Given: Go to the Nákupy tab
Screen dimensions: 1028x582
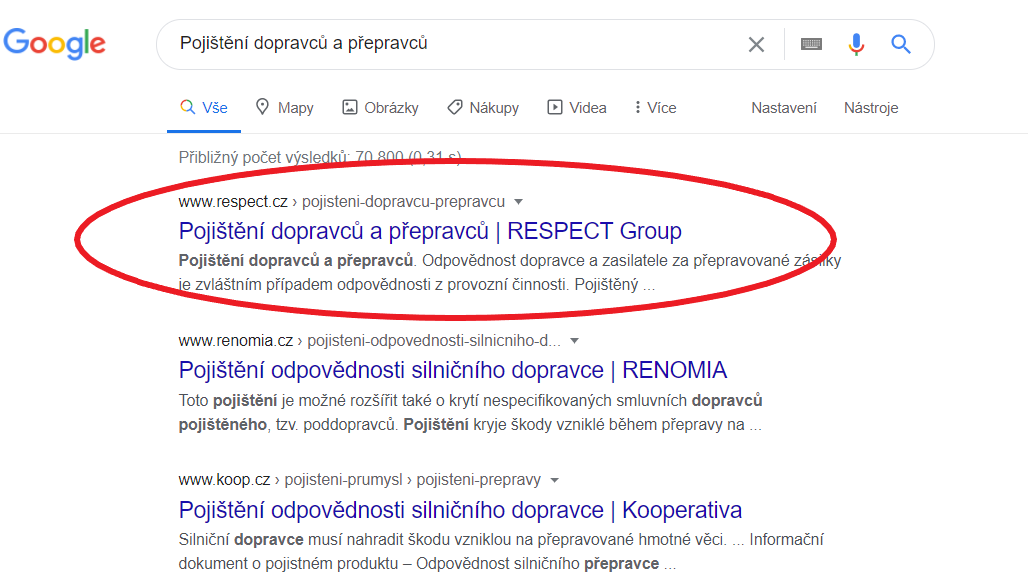Looking at the screenshot, I should (483, 107).
